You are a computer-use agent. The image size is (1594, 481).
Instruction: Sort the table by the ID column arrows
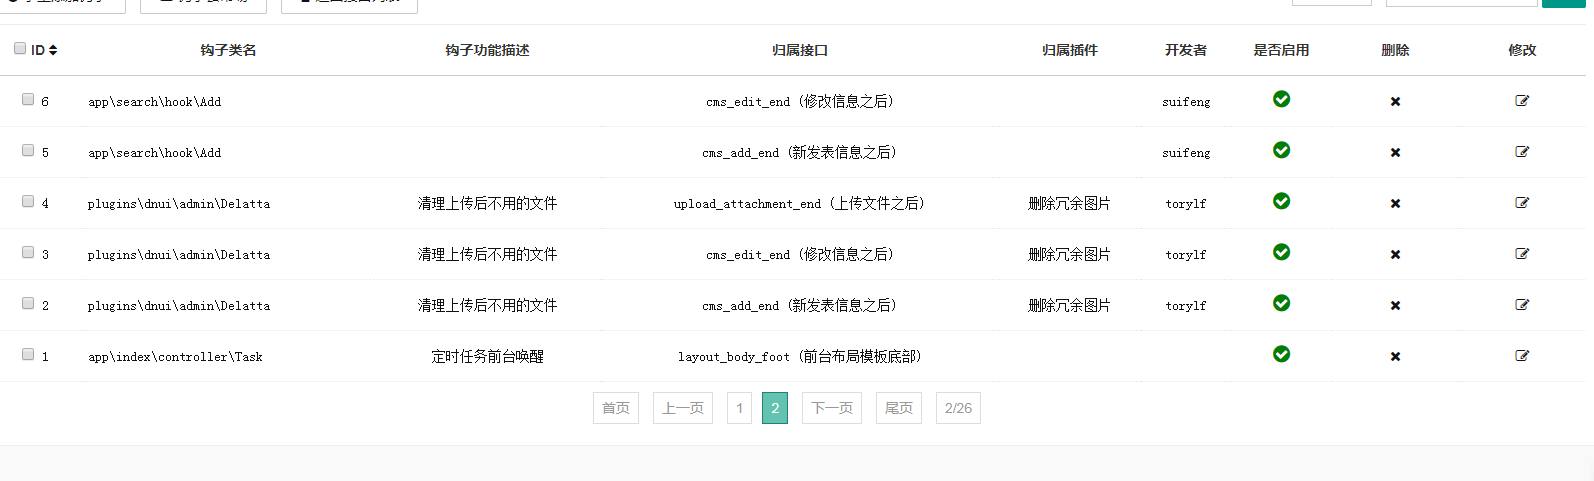(53, 50)
